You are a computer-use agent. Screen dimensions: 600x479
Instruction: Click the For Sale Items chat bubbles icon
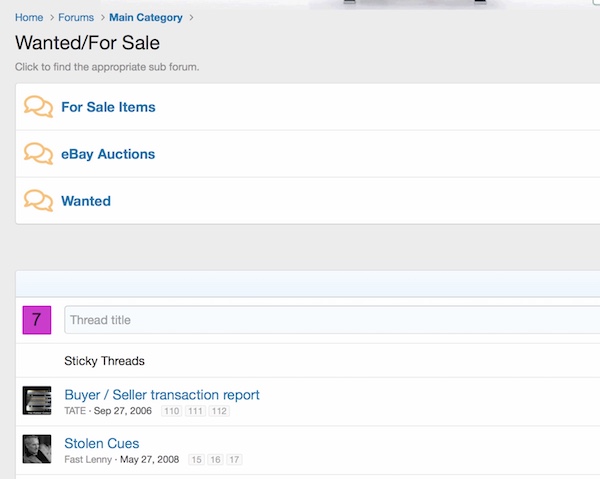point(38,107)
